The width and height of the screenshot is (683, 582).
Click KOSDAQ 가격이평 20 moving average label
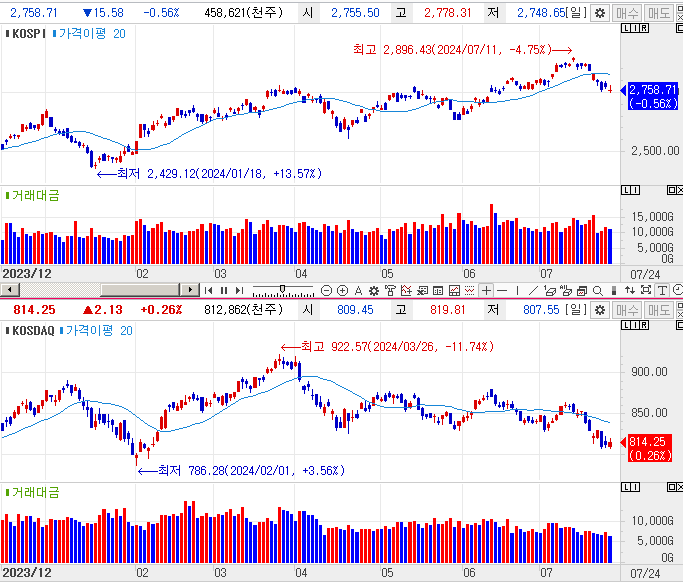(96, 331)
